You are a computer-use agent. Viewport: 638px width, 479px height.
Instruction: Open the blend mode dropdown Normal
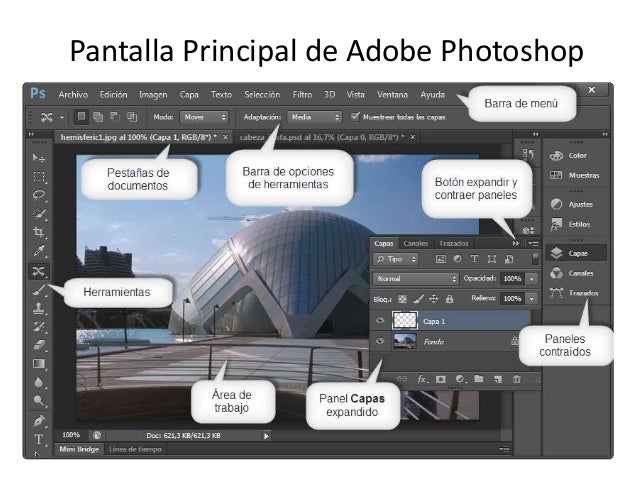click(x=416, y=279)
